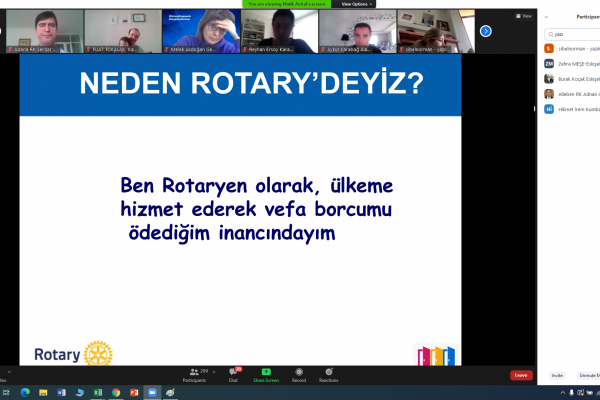Expand the arrow next to Participants button
Image resolution: width=600 pixels, height=400 pixels.
pos(214,372)
